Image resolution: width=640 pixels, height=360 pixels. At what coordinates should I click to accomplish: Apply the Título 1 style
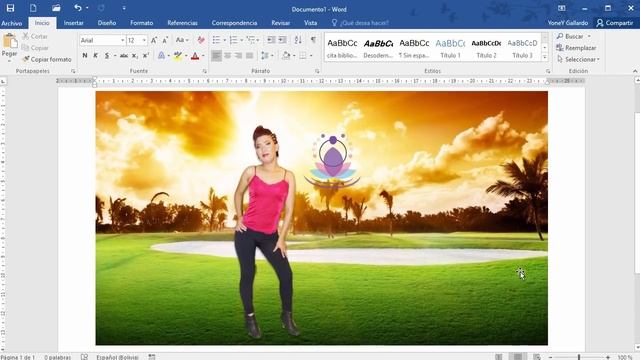tap(450, 48)
